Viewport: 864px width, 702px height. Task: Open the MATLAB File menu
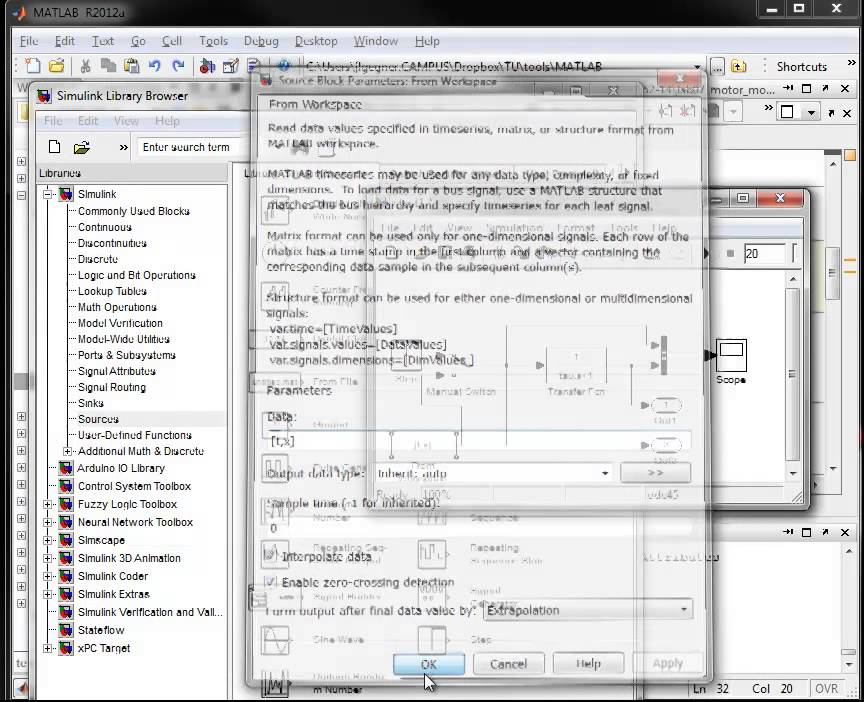point(29,41)
